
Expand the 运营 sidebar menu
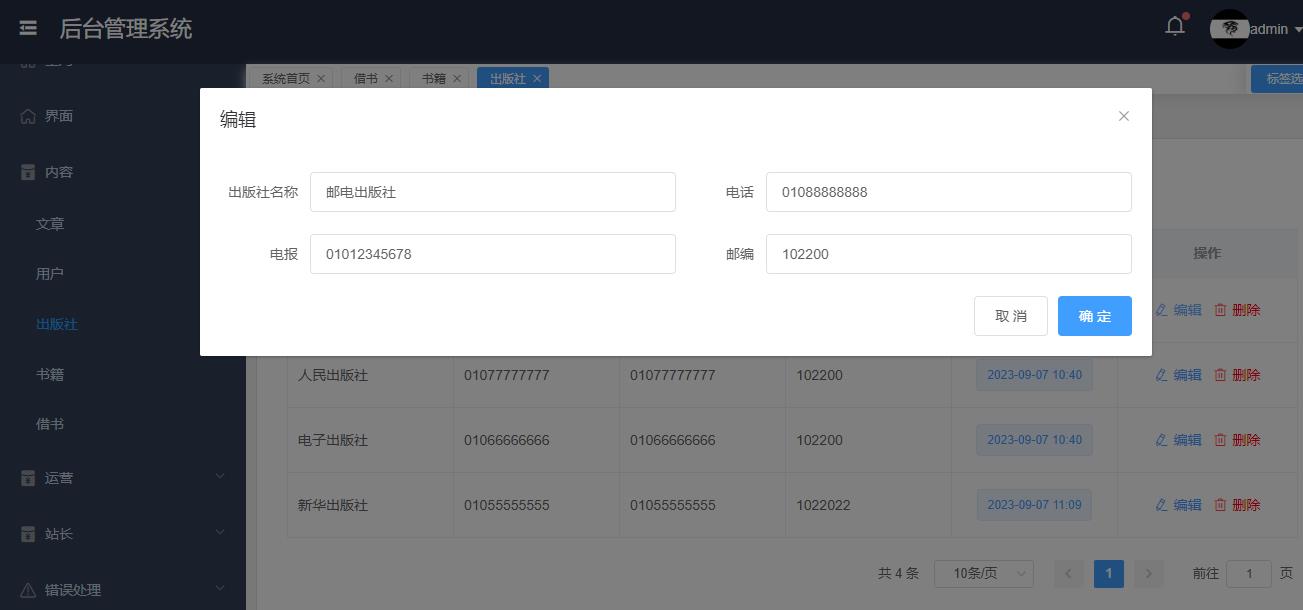[x=219, y=478]
